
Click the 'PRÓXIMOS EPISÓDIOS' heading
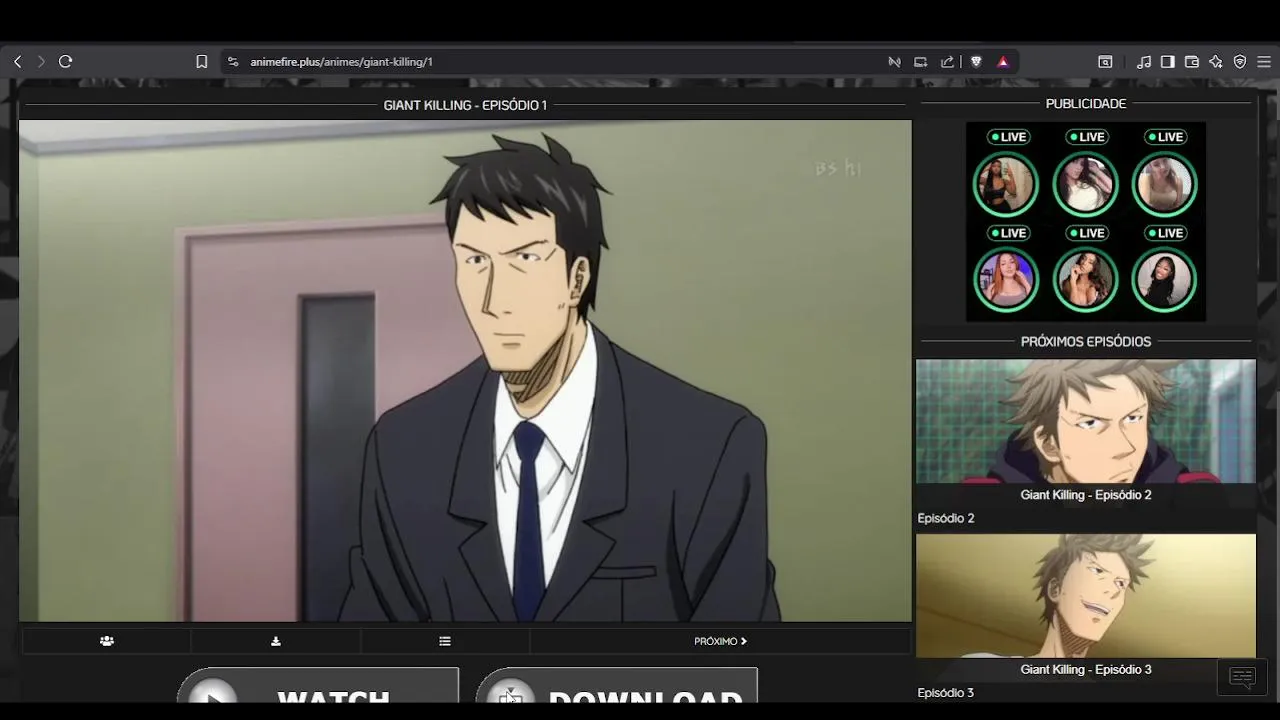1086,342
